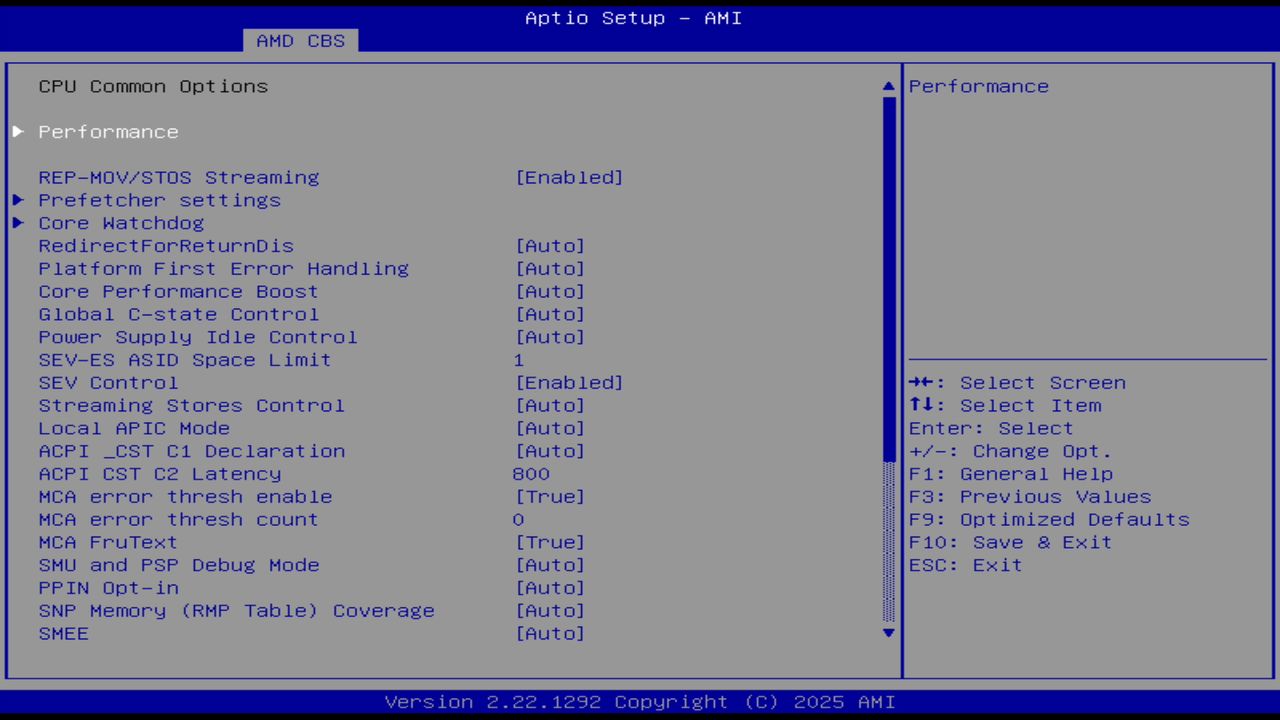The image size is (1280, 720).
Task: Change Core Performance Boost Auto value
Action: 550,292
